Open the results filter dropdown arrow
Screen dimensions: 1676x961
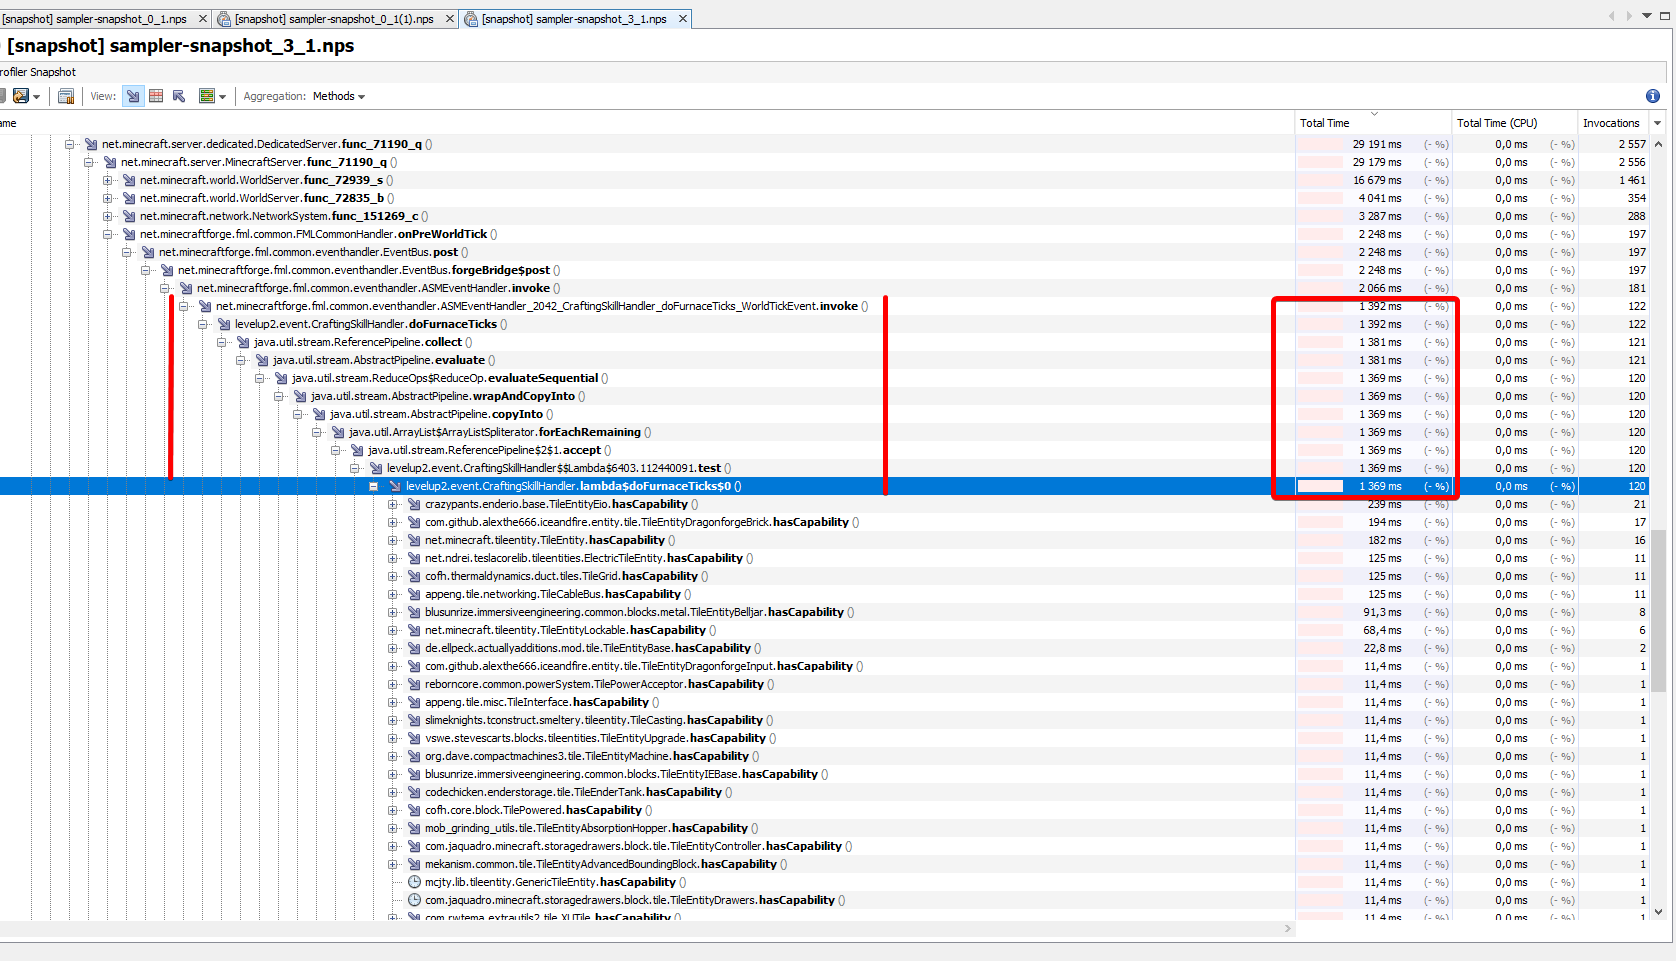[223, 97]
